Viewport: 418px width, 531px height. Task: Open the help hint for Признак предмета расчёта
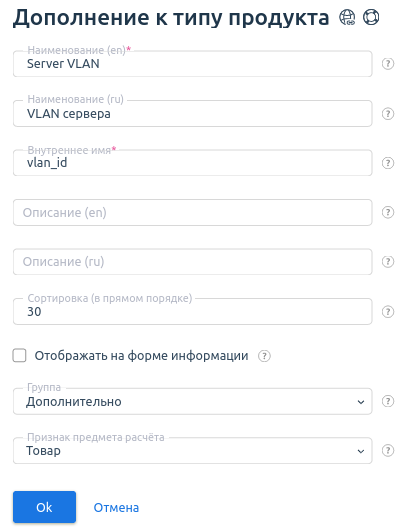point(388,451)
